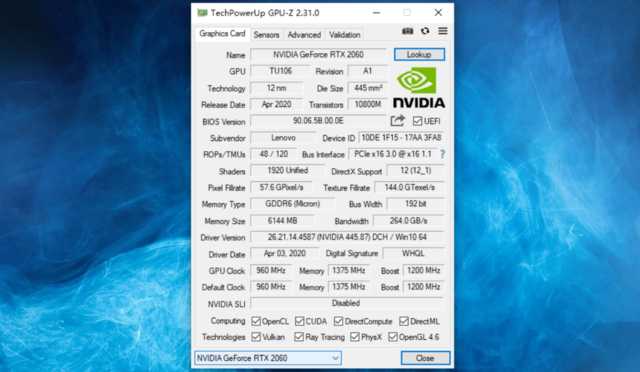The width and height of the screenshot is (640, 372).
Task: Click the Name field NVIDIA GeForce RTX 2060
Action: tap(318, 54)
